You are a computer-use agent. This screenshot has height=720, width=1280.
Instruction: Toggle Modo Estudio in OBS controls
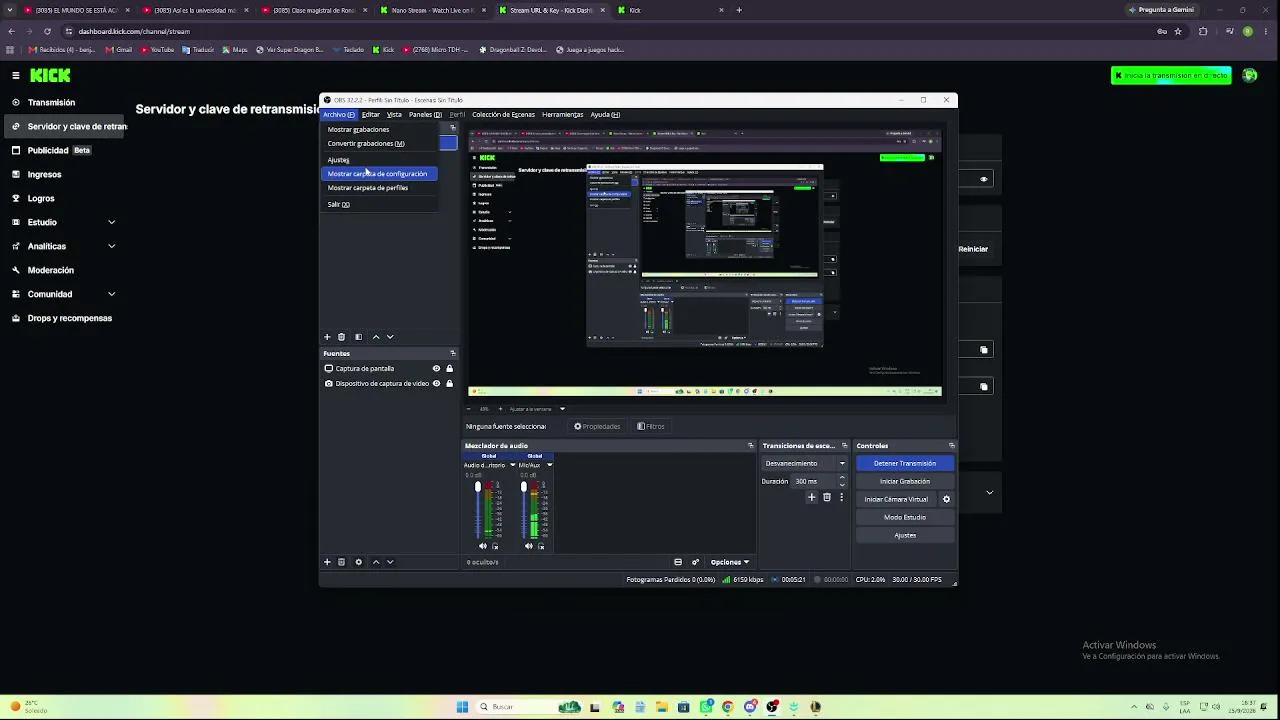[905, 517]
